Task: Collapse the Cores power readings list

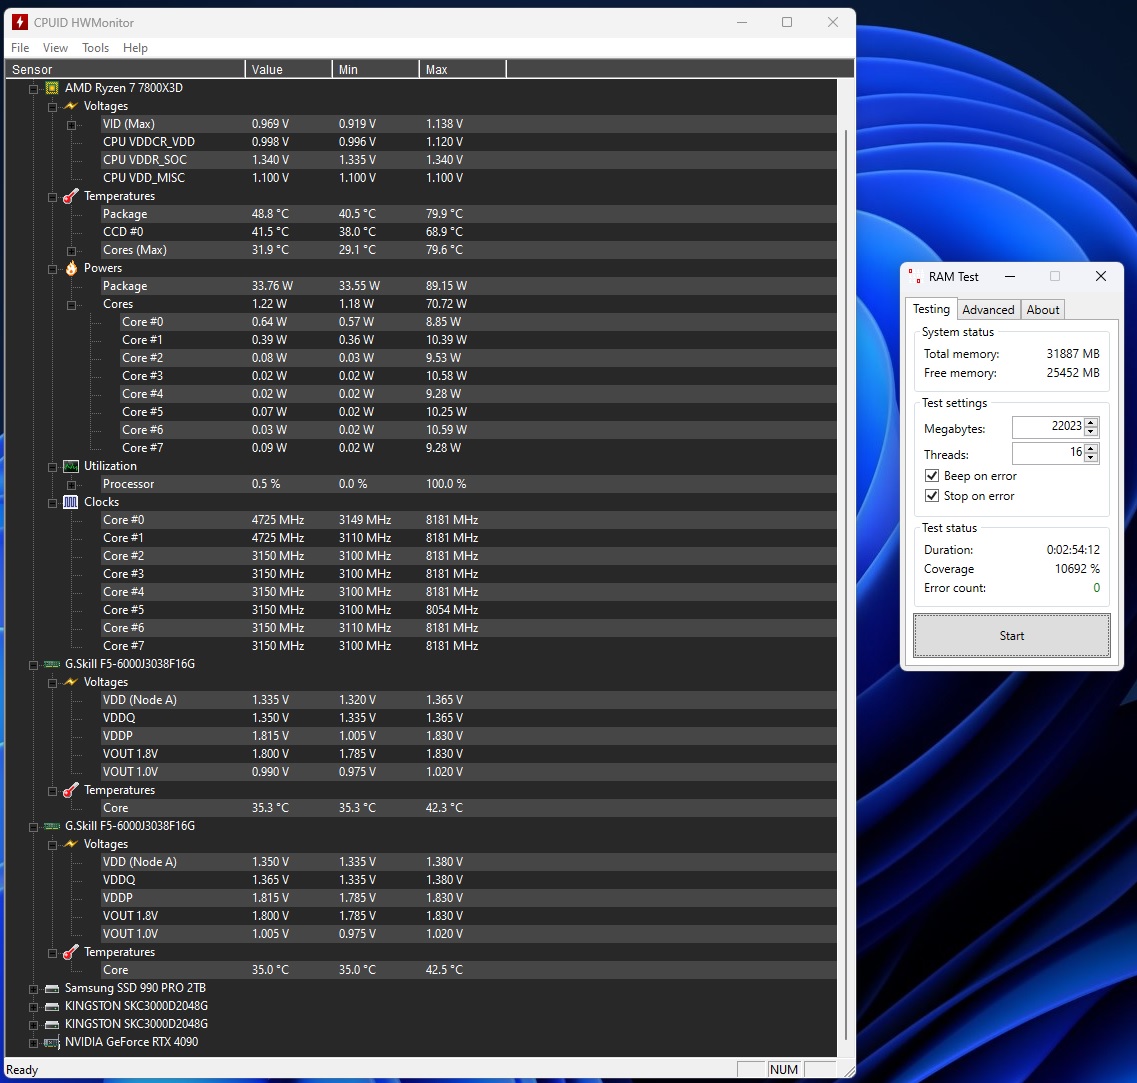Action: pyautogui.click(x=70, y=304)
